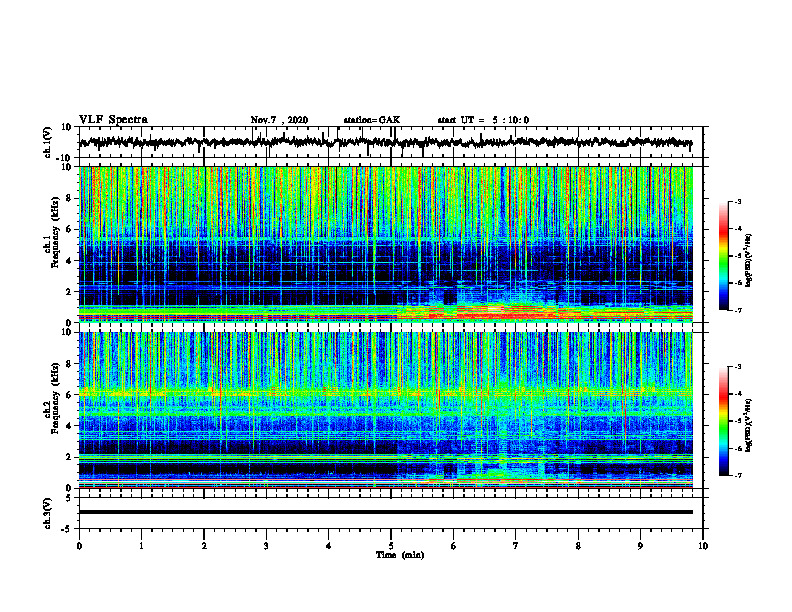Click the ch.2 spectrogram panel

(385, 410)
